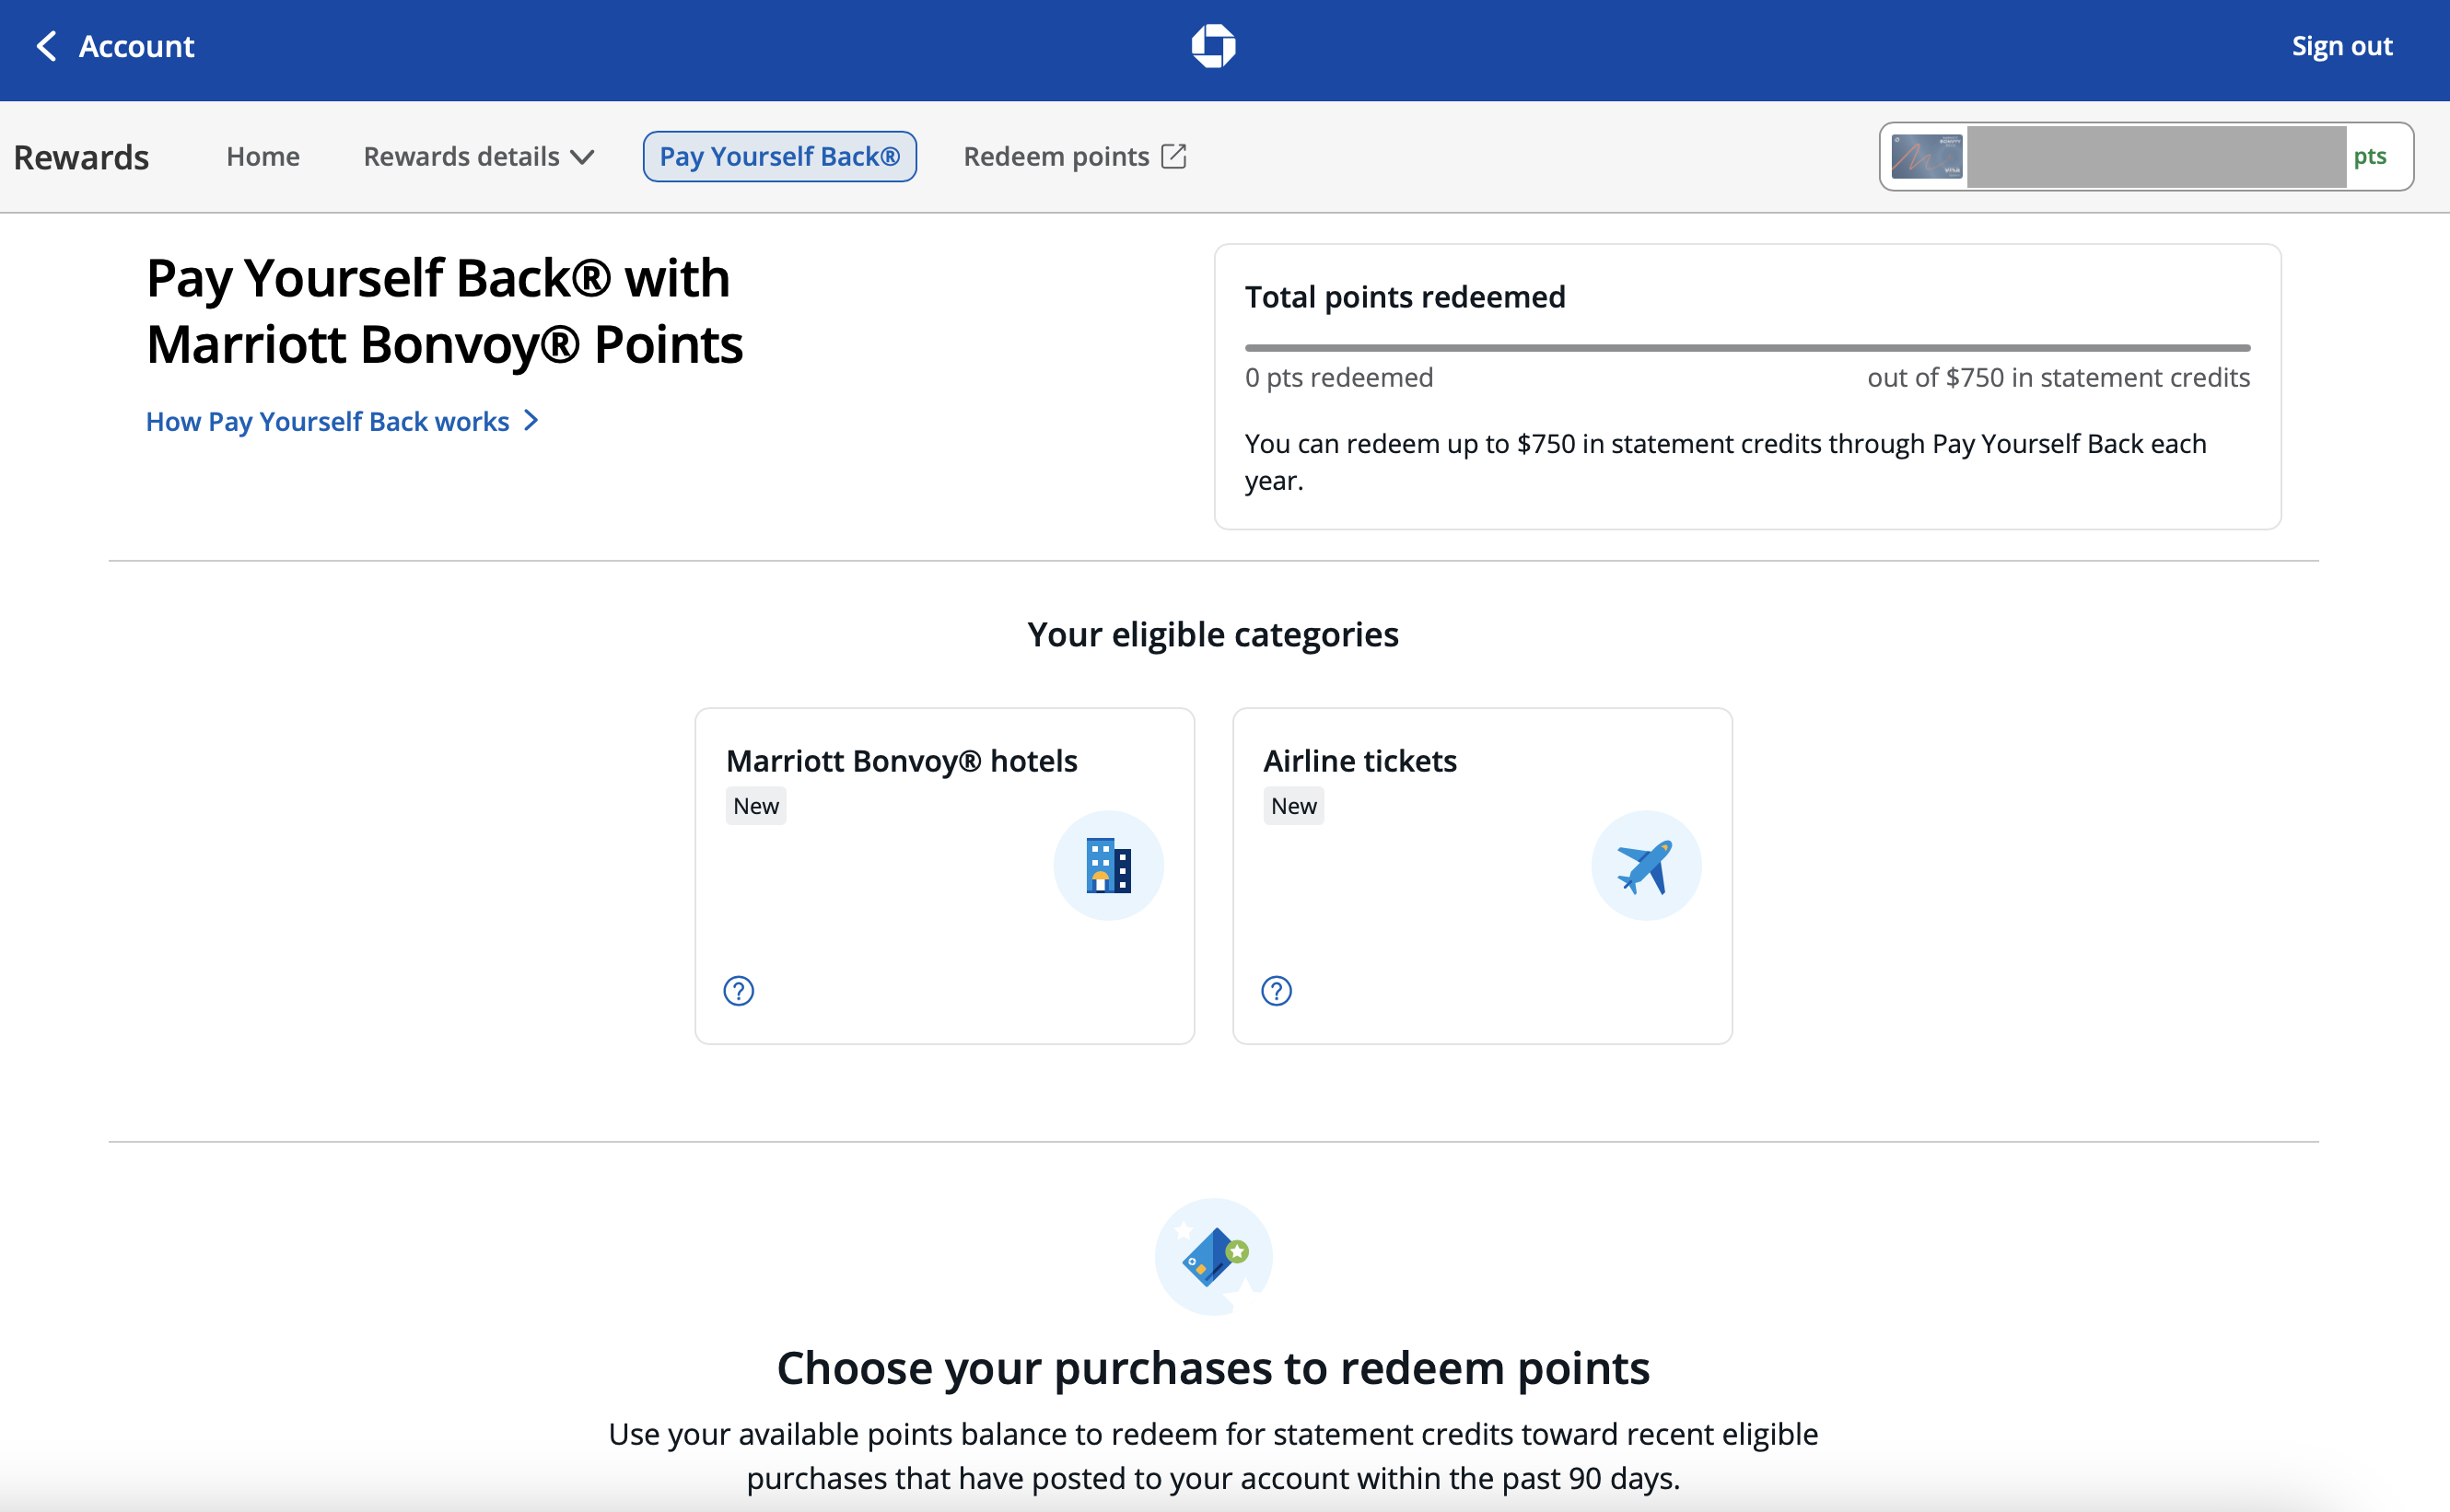Click the 'Total points redeemed' heading
Image resolution: width=2450 pixels, height=1512 pixels.
pyautogui.click(x=1405, y=297)
